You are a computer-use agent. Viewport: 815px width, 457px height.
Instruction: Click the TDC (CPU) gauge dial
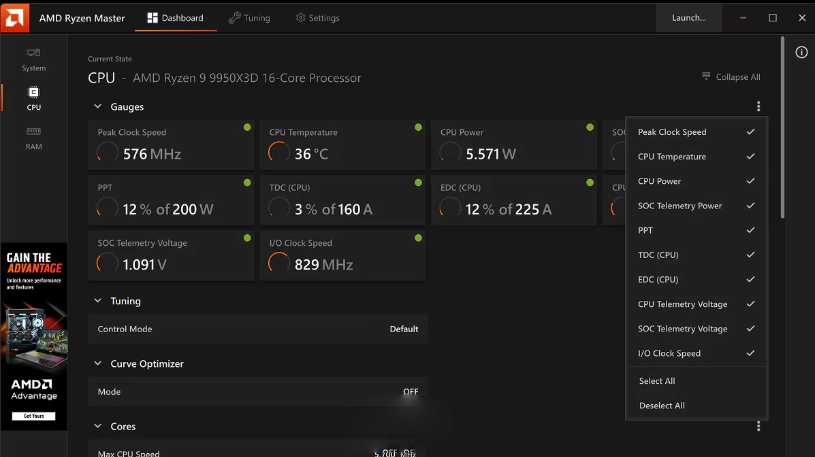click(x=279, y=207)
